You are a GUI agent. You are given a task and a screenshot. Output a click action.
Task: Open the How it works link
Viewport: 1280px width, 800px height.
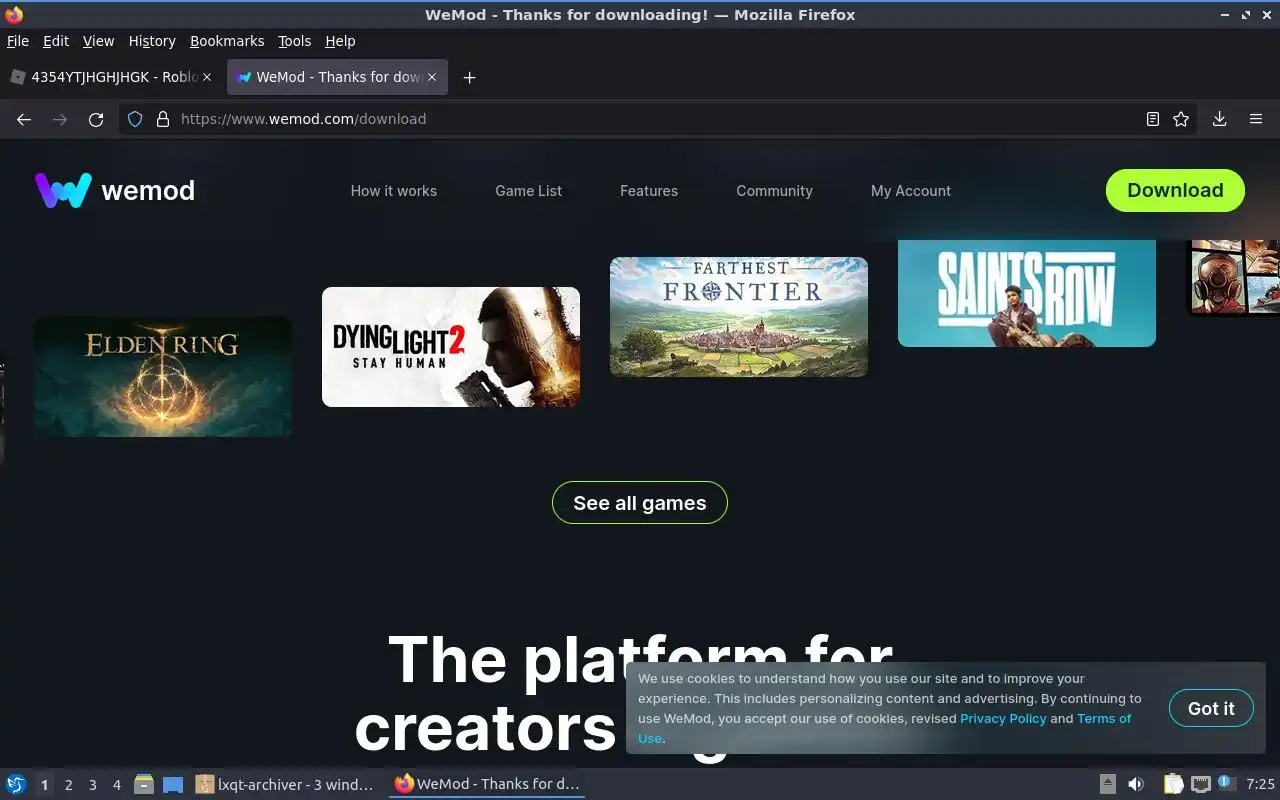point(394,191)
